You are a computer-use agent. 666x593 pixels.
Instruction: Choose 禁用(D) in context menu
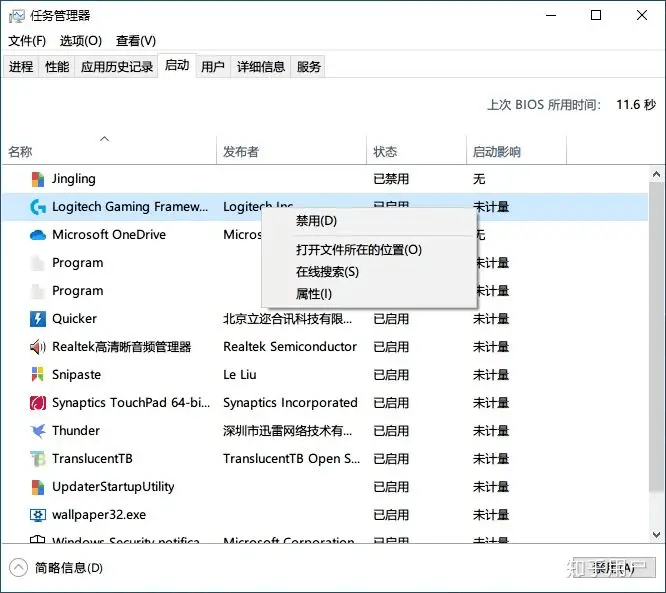point(369,221)
